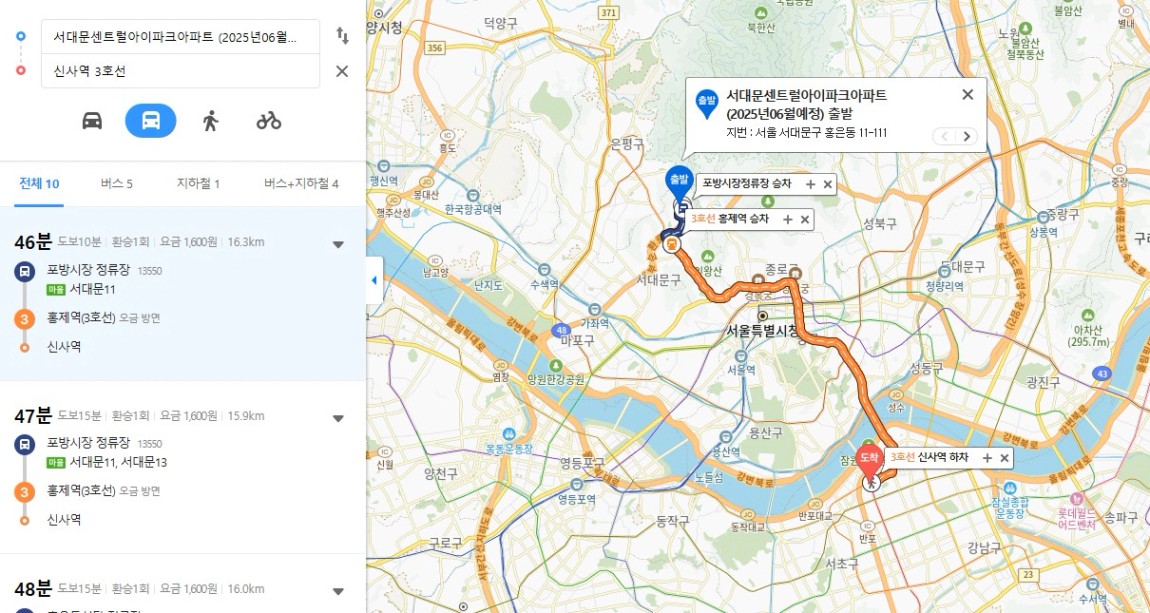Select the car driving mode icon

pyautogui.click(x=92, y=121)
